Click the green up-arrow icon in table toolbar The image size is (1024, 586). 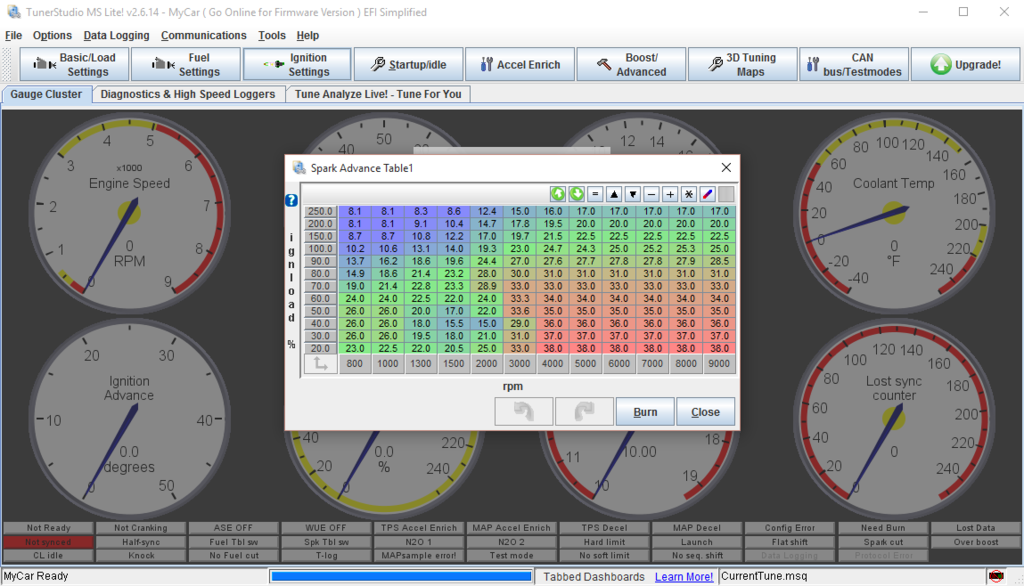tap(558, 194)
